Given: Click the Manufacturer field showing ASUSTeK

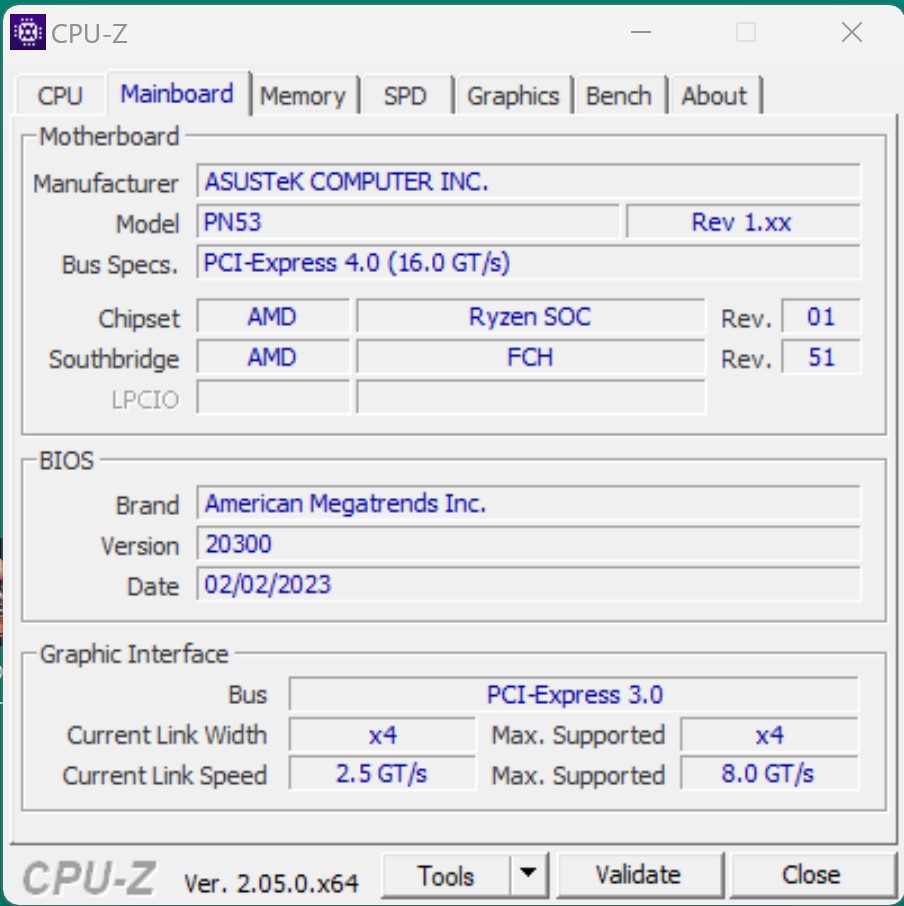Looking at the screenshot, I should pyautogui.click(x=528, y=182).
